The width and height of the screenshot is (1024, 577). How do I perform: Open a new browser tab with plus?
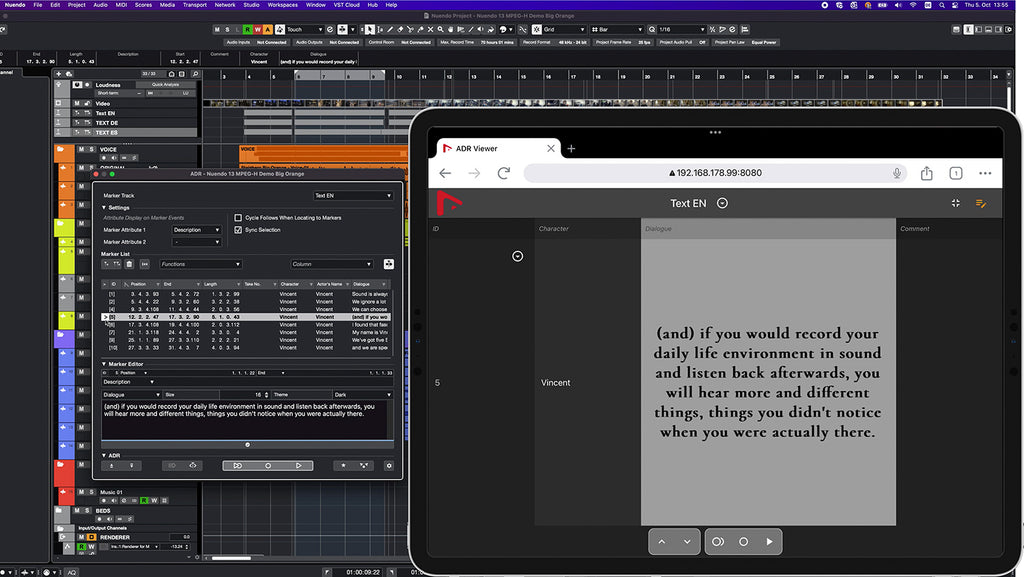[x=571, y=149]
